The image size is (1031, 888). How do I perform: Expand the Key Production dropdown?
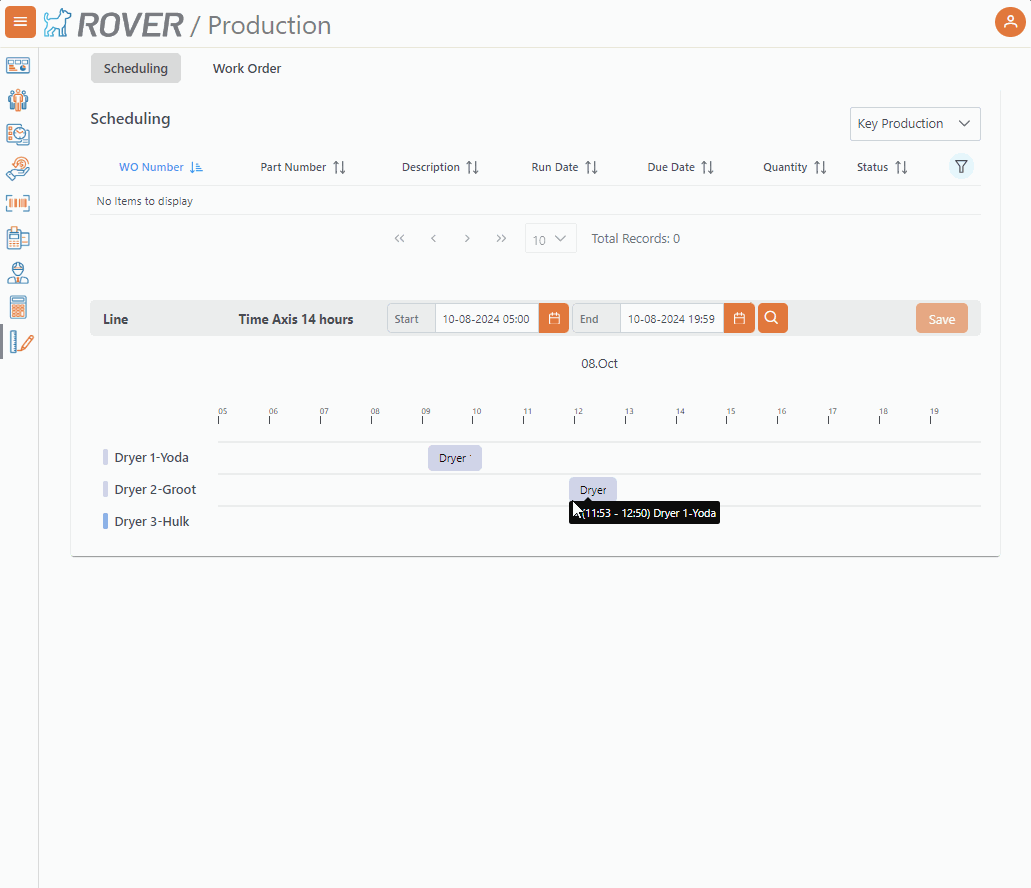pyautogui.click(x=914, y=124)
